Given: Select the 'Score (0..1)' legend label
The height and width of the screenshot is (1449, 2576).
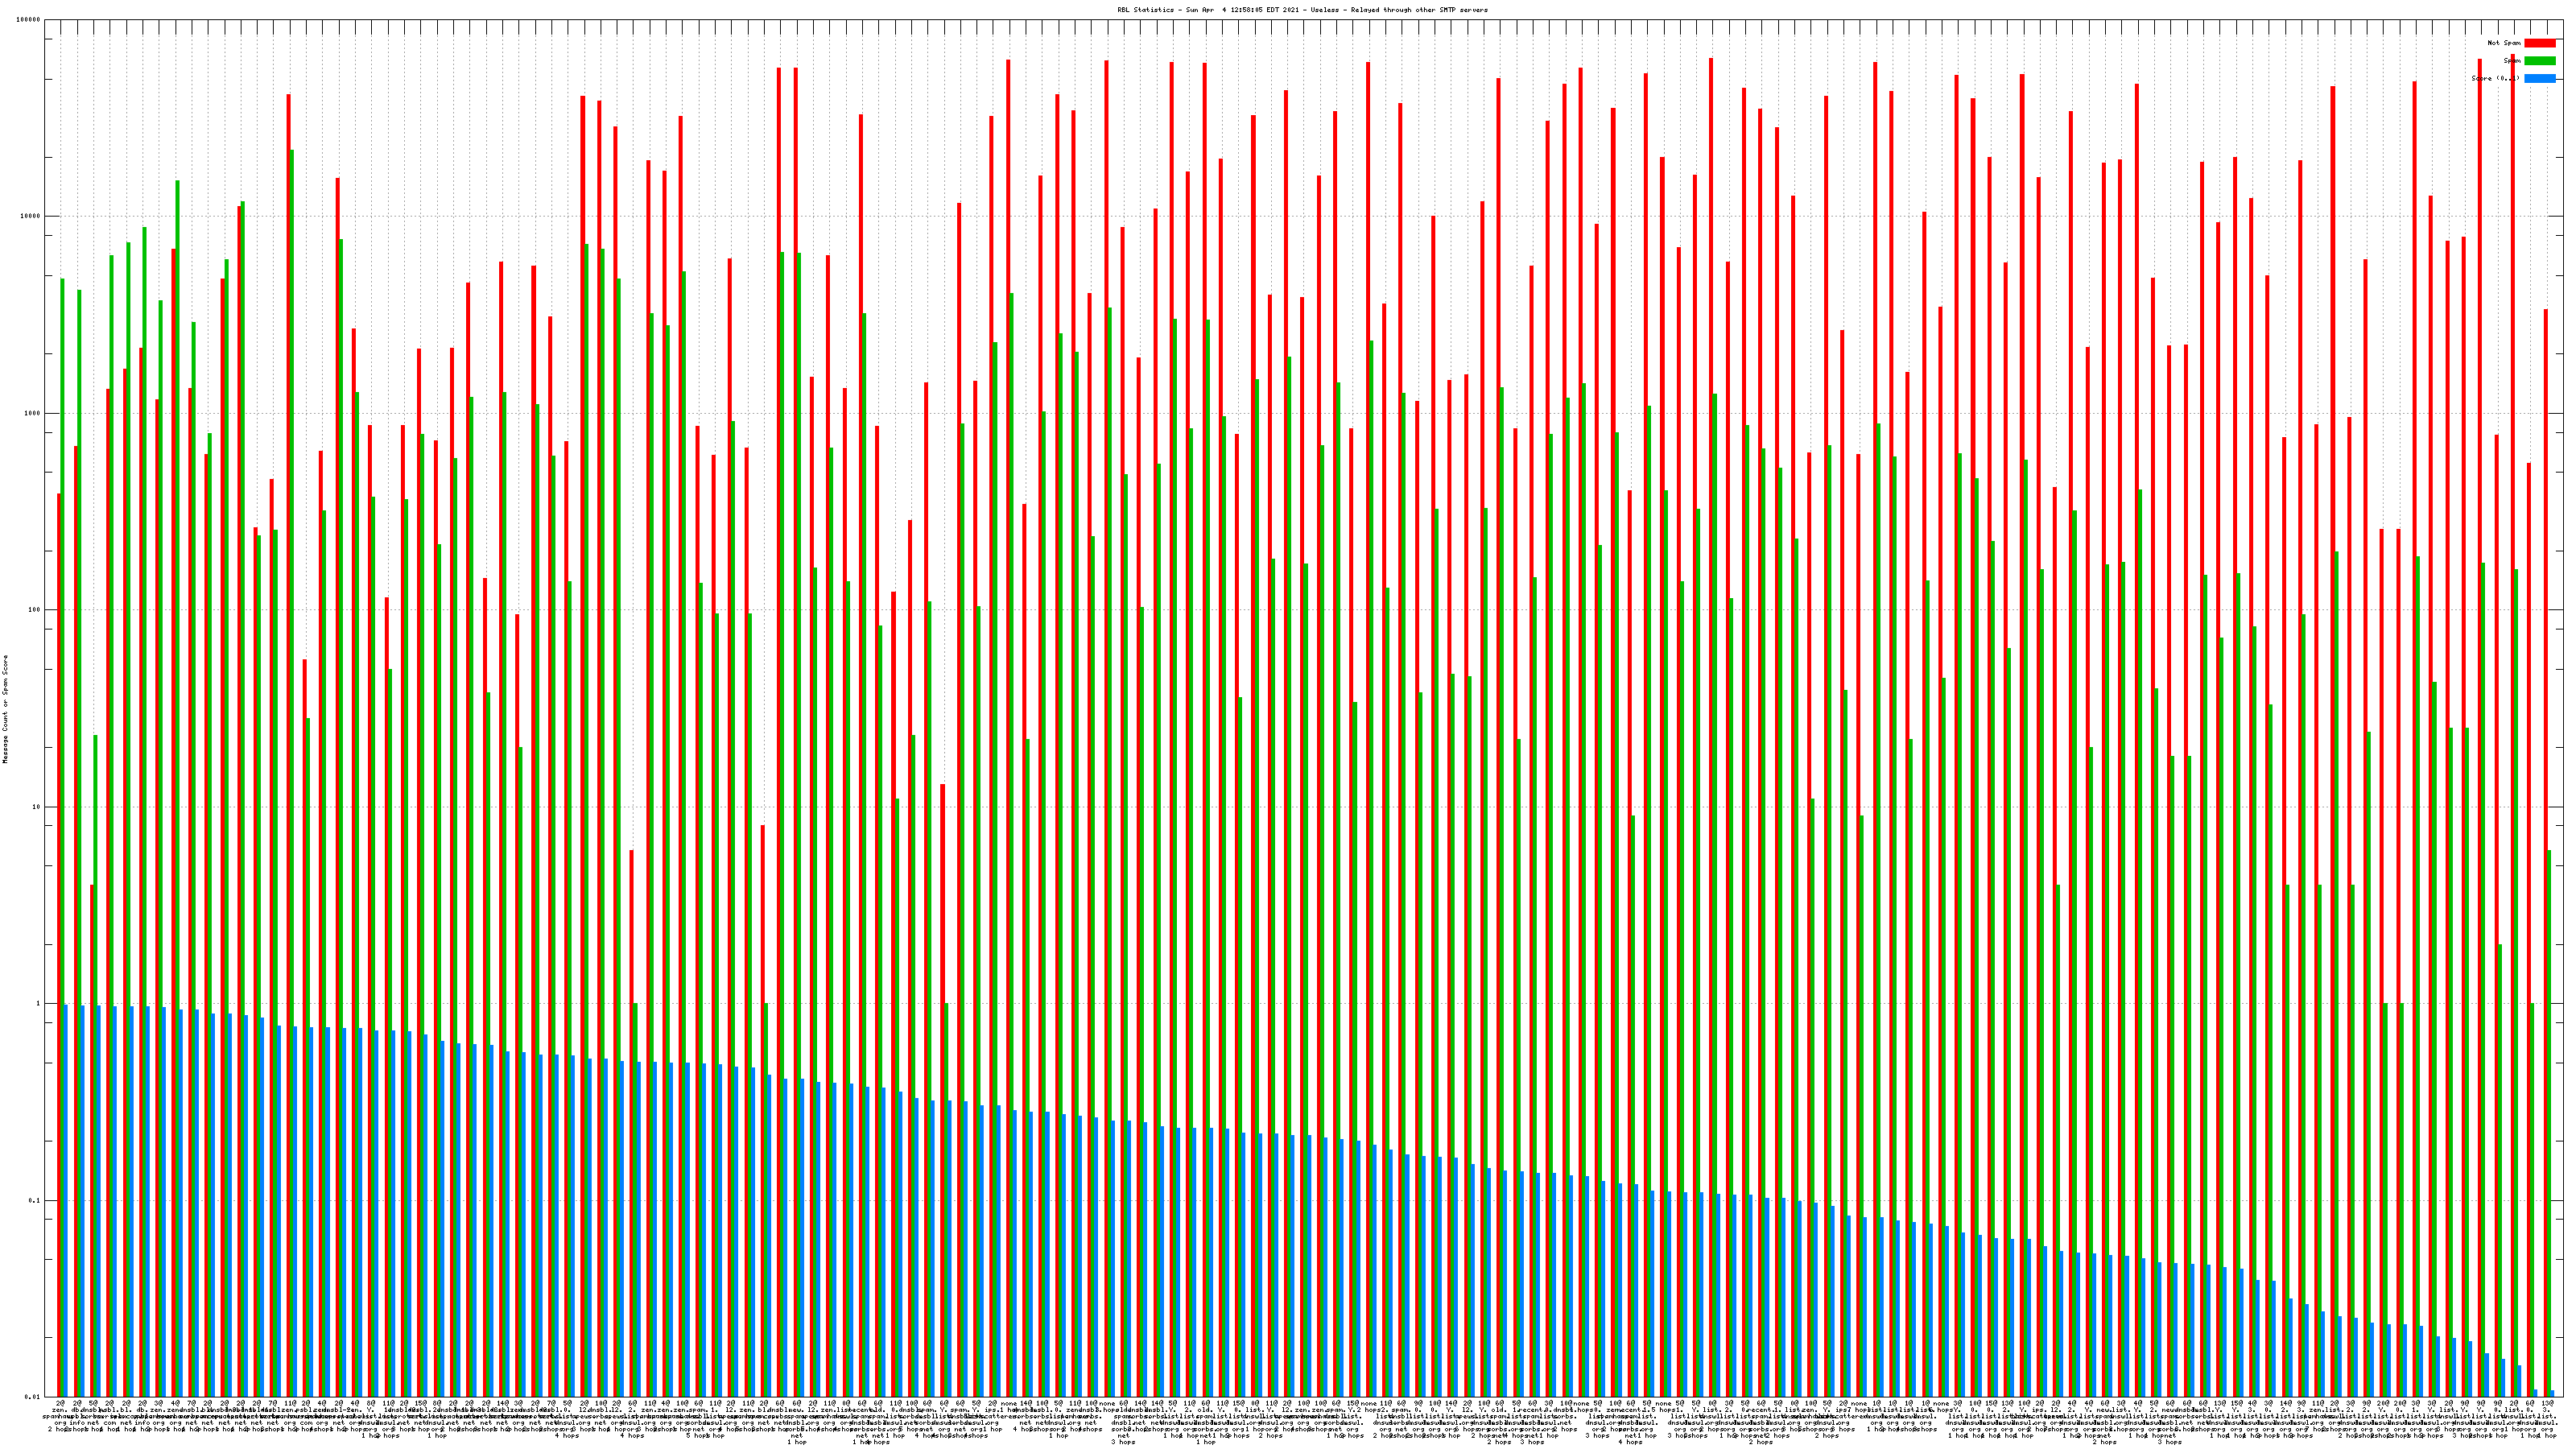Looking at the screenshot, I should (2496, 78).
